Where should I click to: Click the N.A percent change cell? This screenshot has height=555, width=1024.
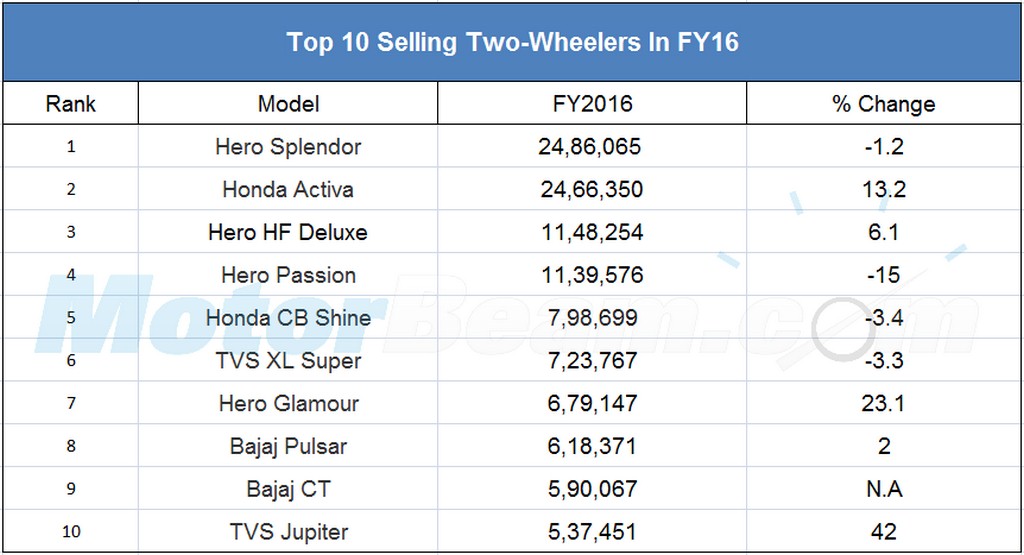pos(883,490)
